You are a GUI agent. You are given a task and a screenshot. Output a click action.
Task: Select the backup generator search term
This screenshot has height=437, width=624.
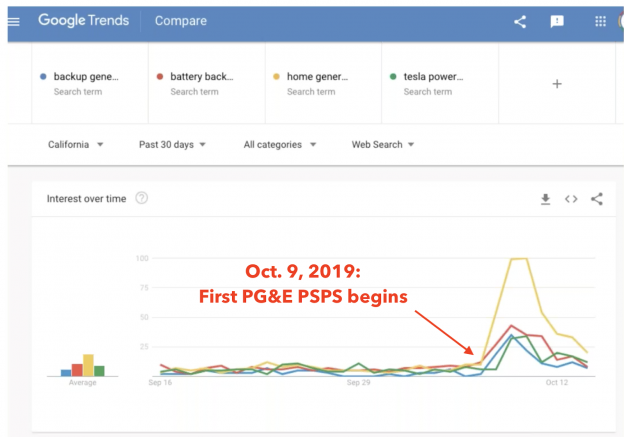click(x=90, y=84)
